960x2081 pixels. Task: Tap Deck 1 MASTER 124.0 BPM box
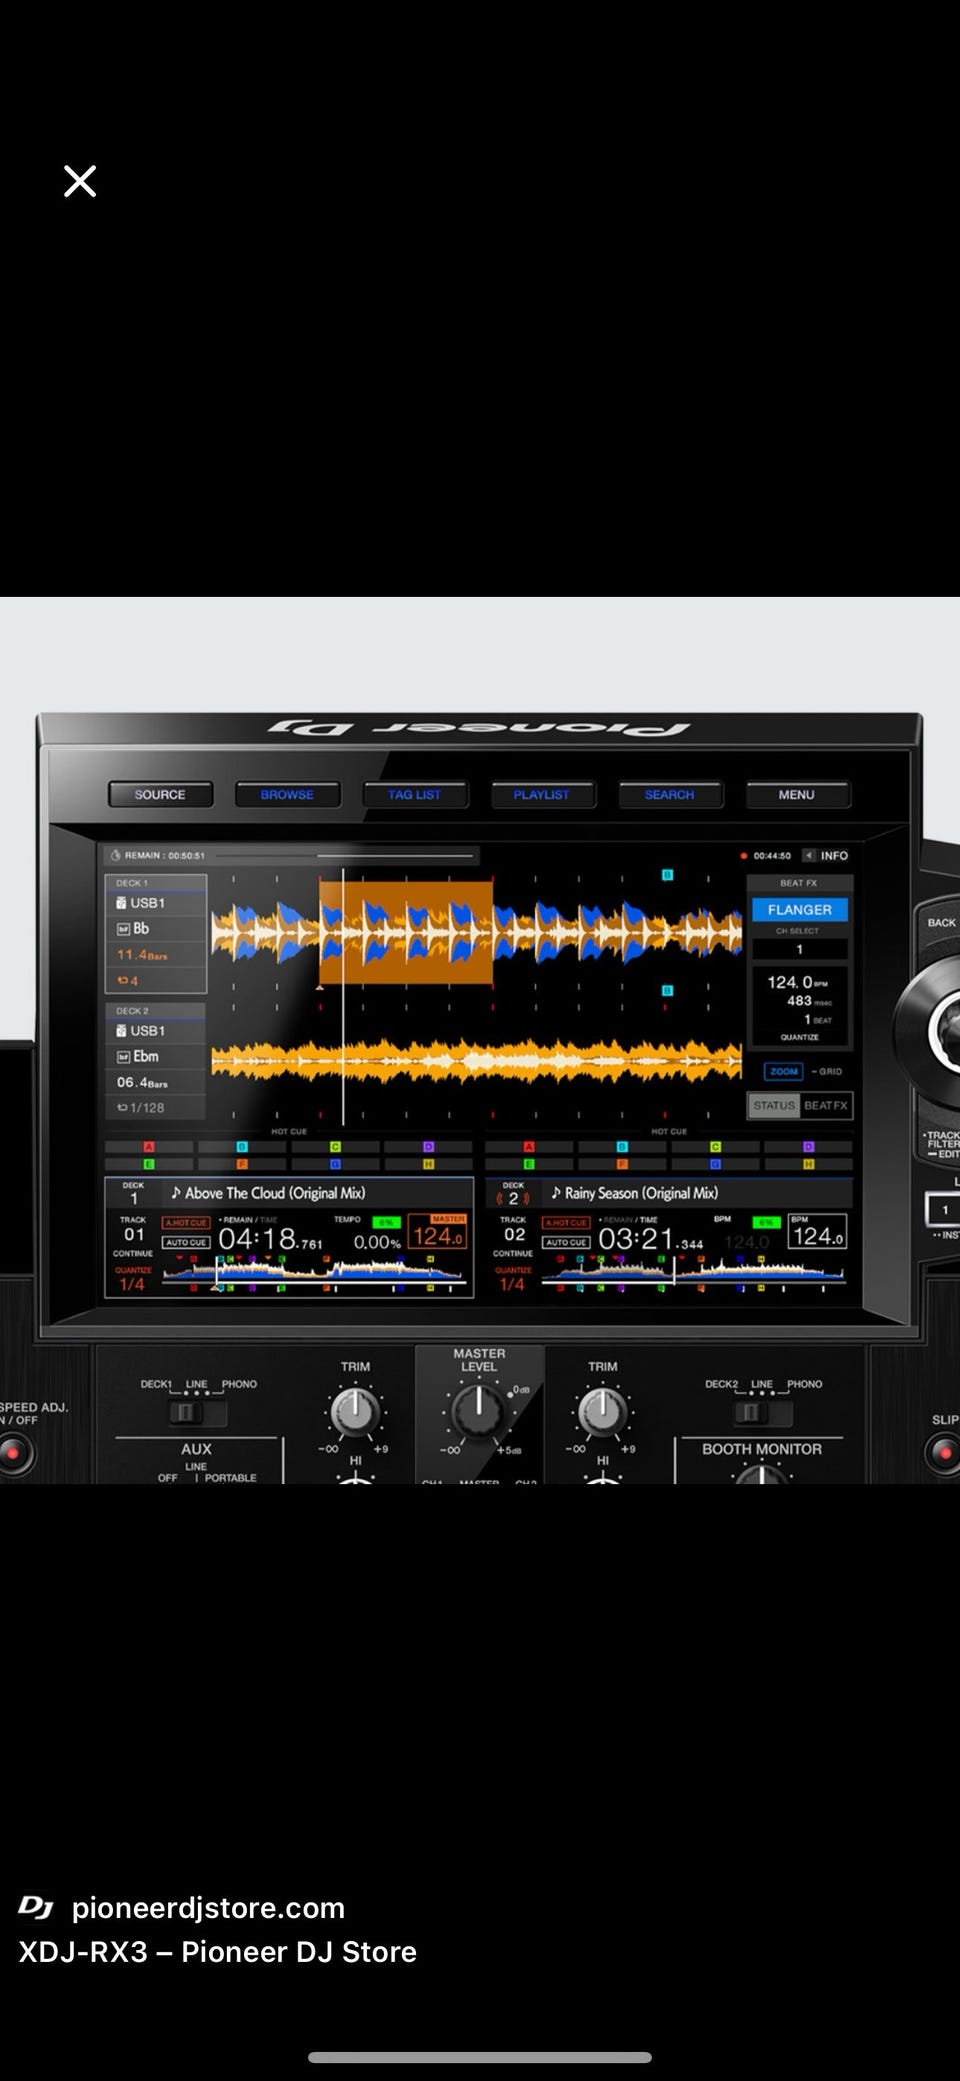pos(438,1232)
